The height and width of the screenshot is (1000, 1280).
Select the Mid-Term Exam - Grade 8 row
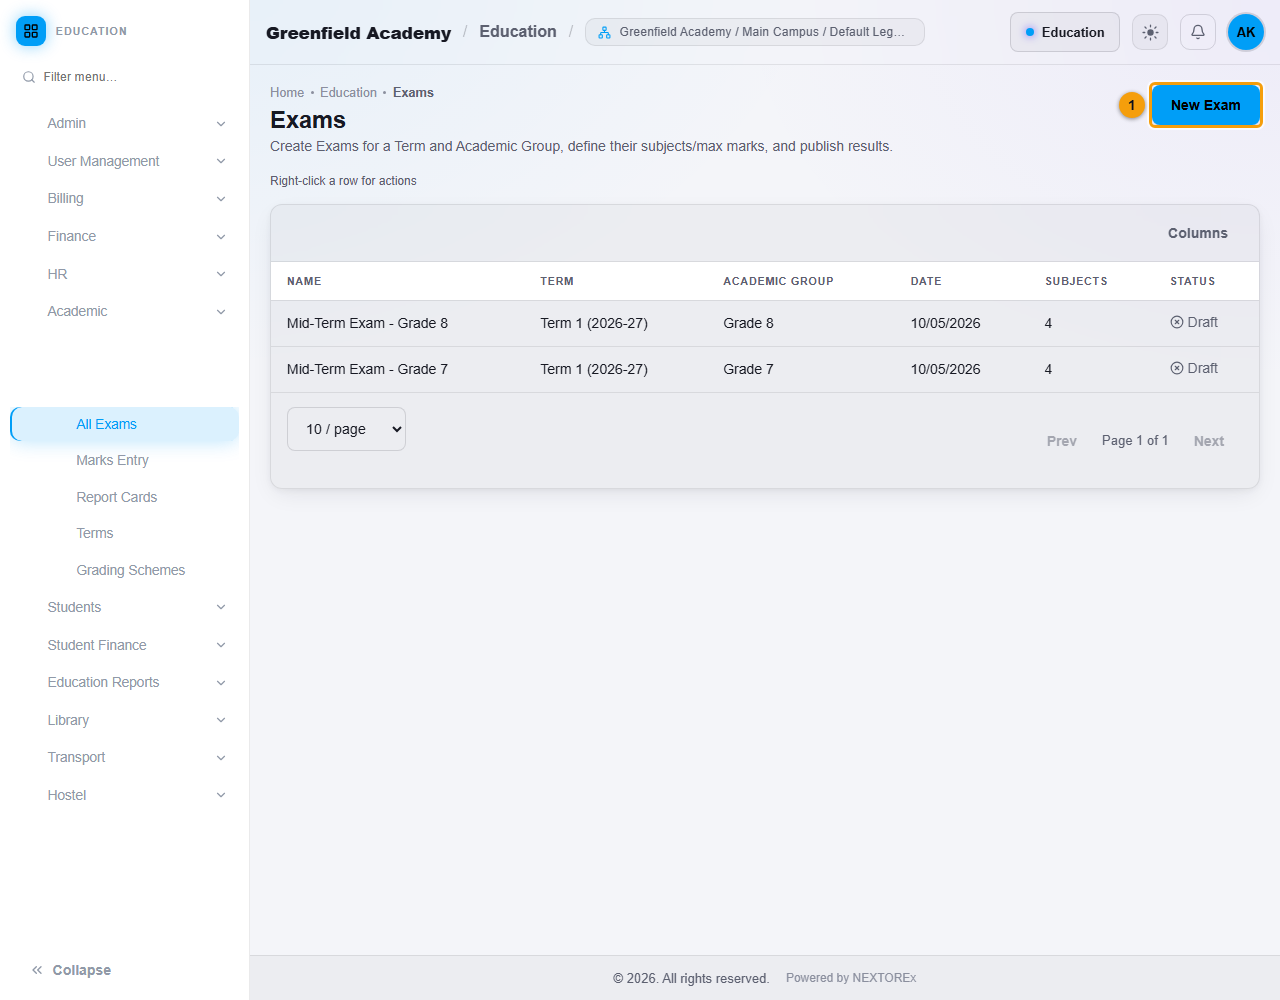tap(765, 323)
